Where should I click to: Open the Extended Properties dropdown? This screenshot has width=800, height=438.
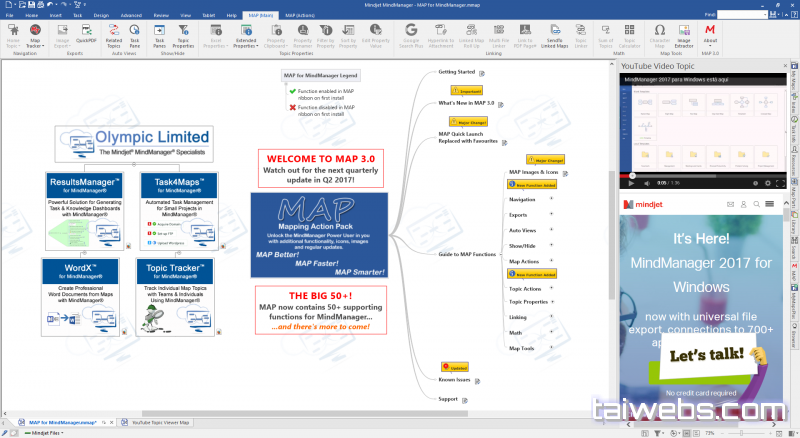pos(243,35)
